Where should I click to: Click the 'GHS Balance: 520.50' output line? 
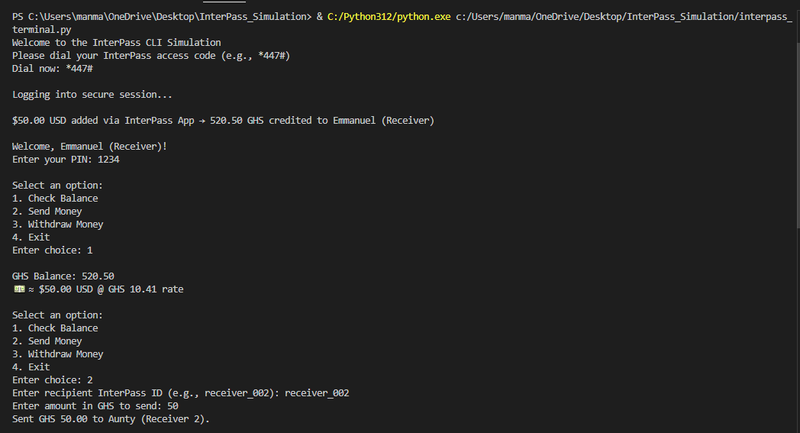point(63,276)
